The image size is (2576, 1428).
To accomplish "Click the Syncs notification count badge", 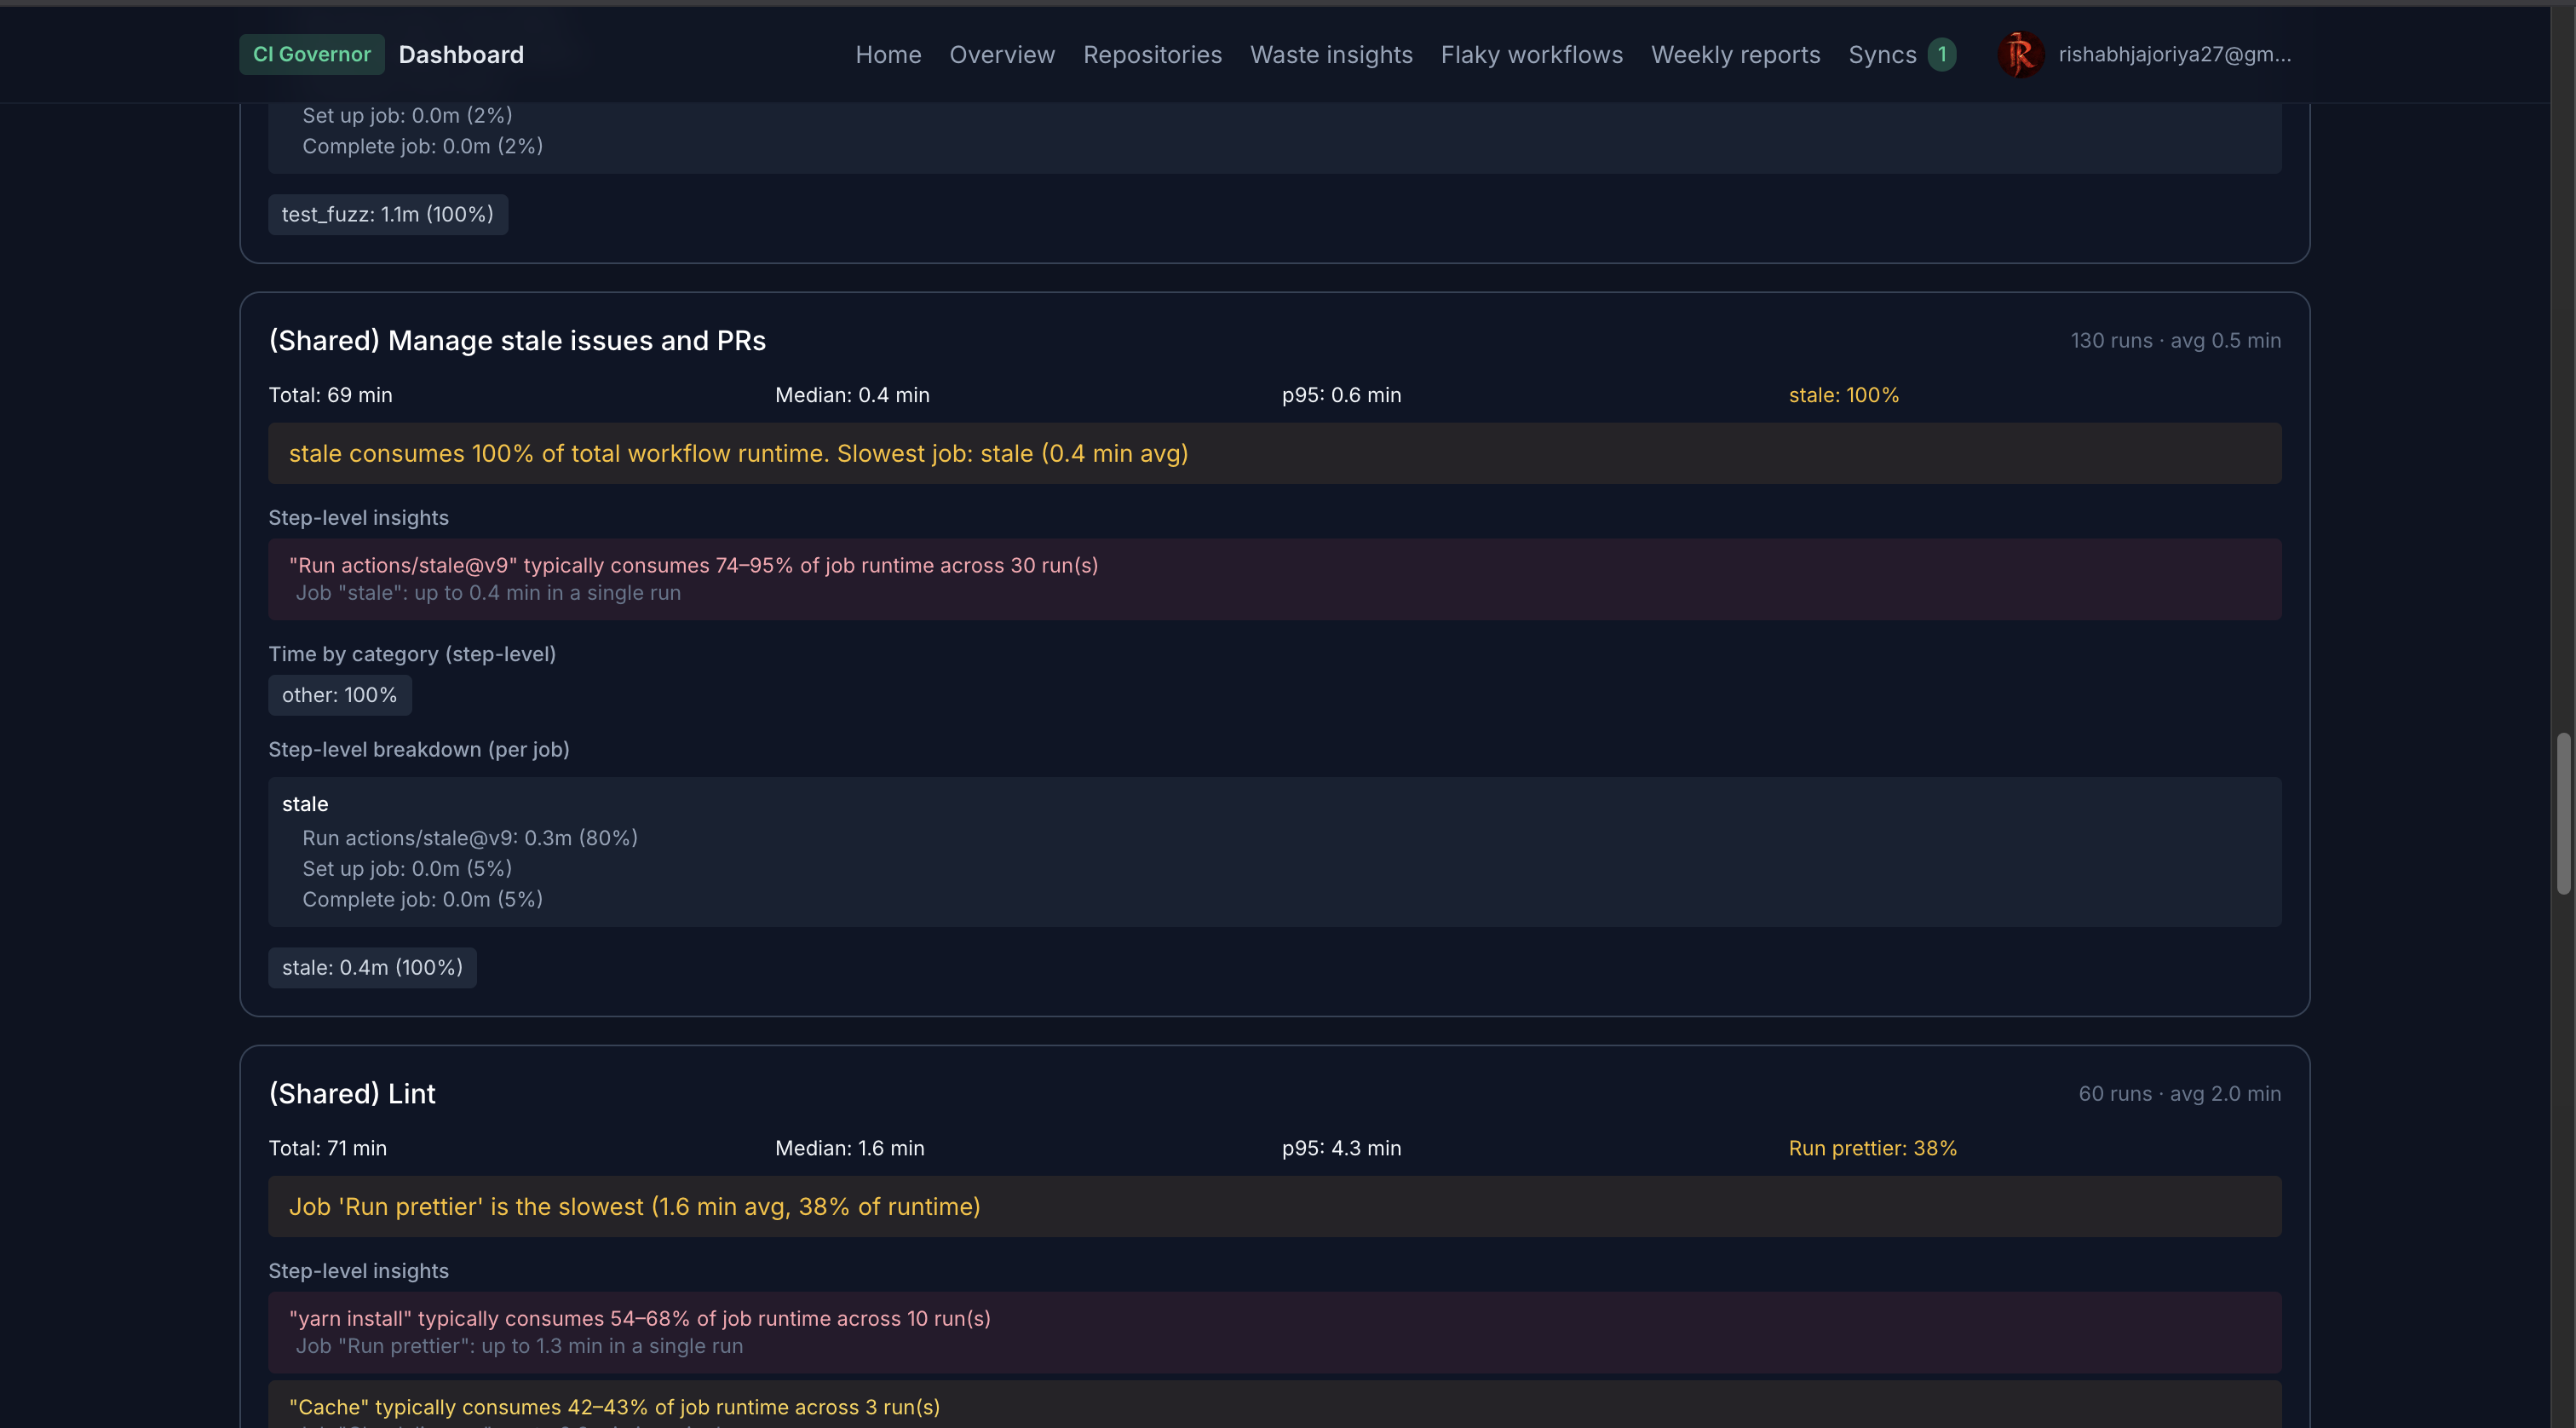I will click(x=1941, y=54).
